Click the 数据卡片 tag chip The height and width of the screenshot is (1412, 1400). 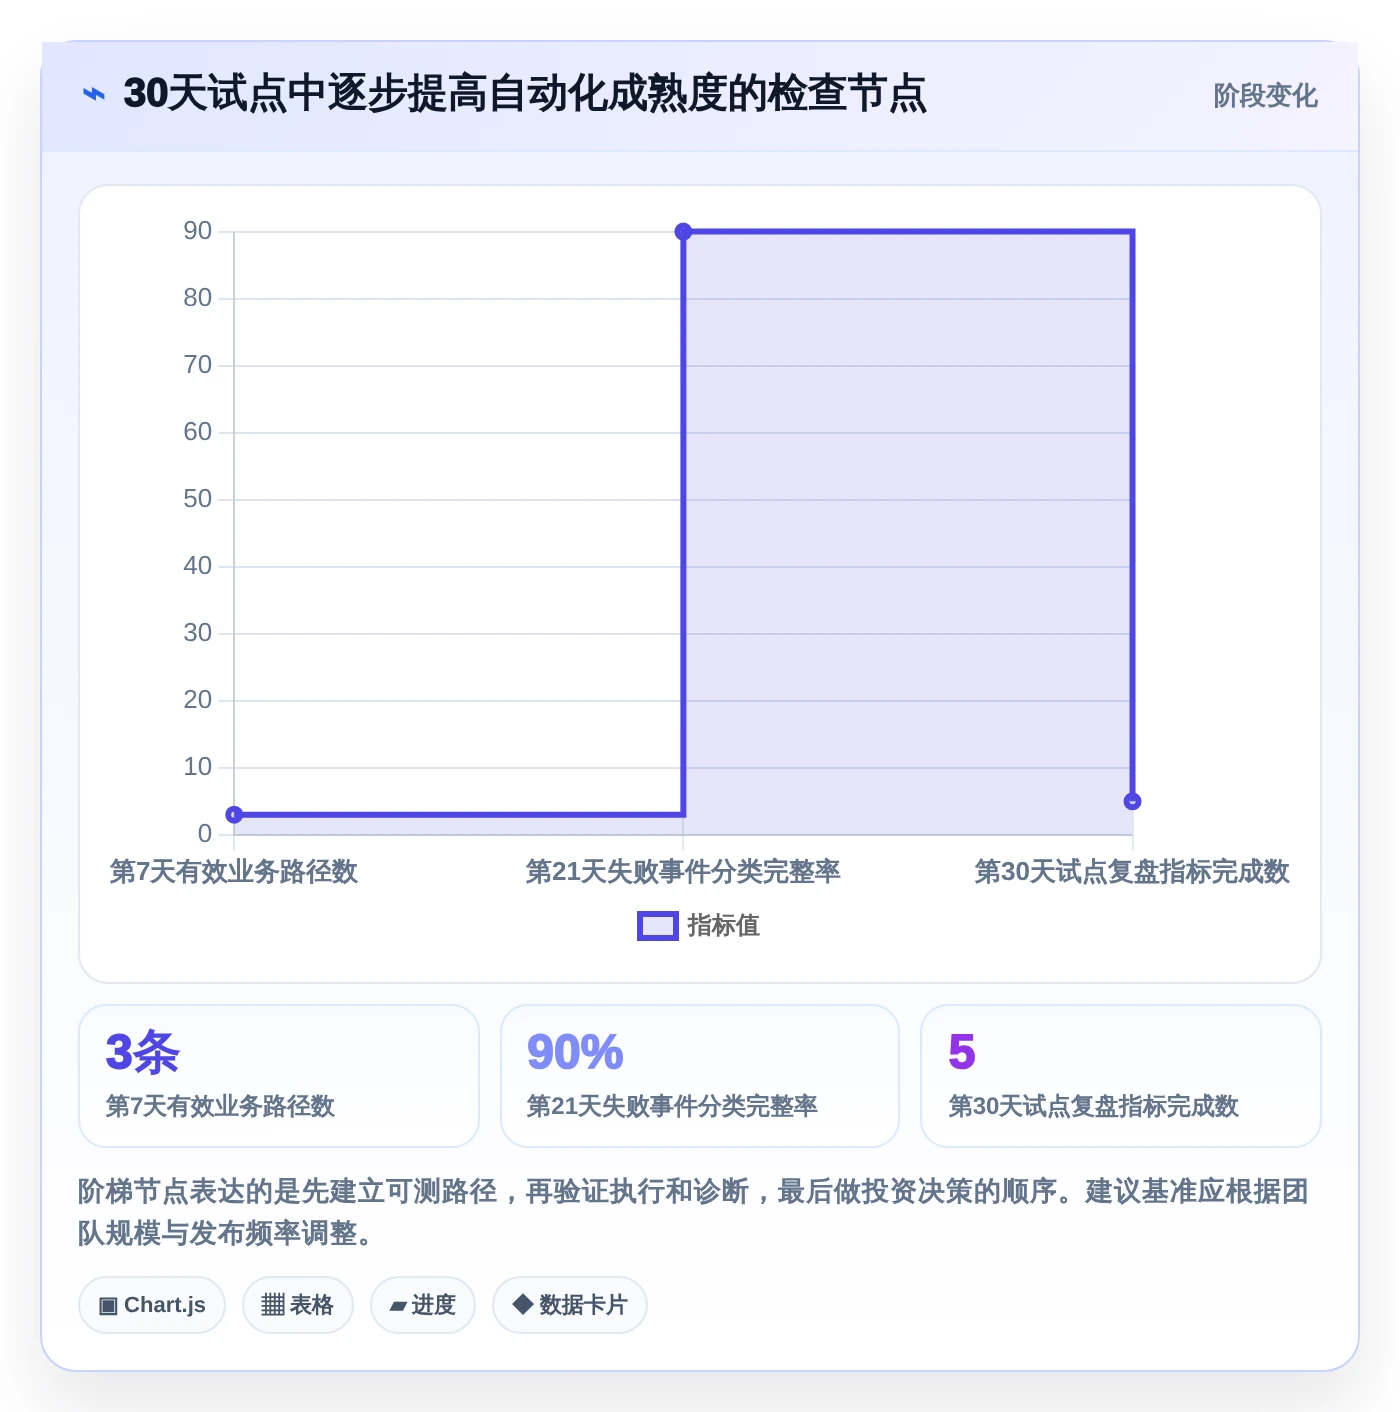570,1305
